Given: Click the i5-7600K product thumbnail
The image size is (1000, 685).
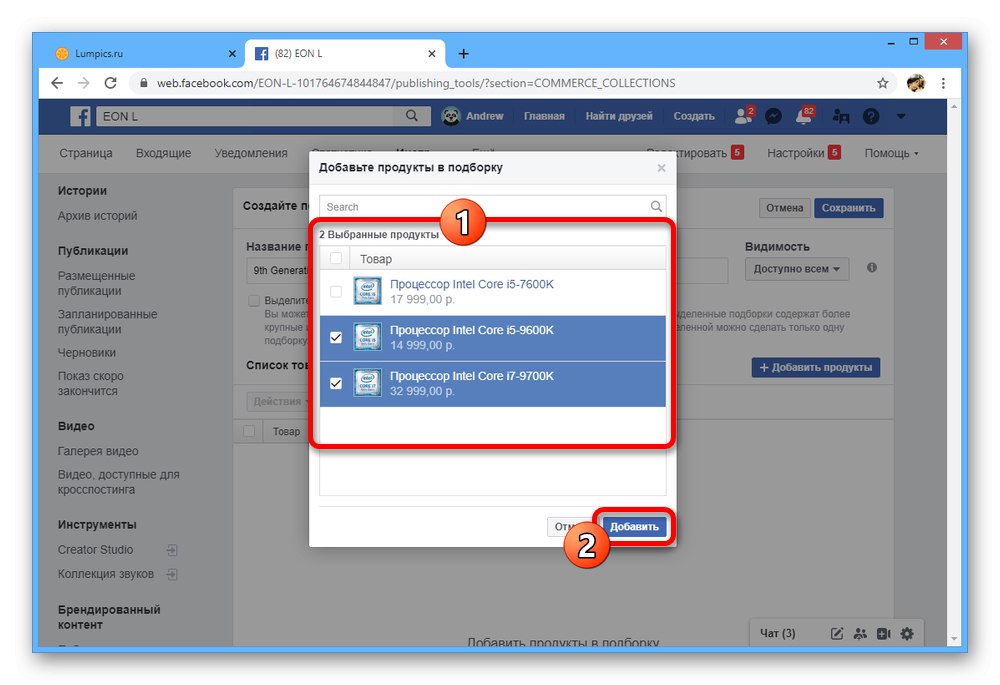Looking at the screenshot, I should 367,291.
